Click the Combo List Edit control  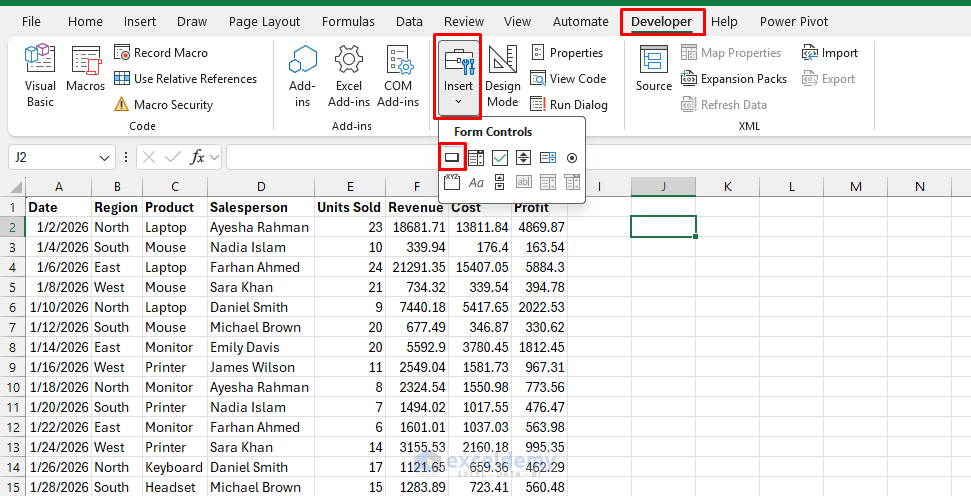click(x=547, y=181)
